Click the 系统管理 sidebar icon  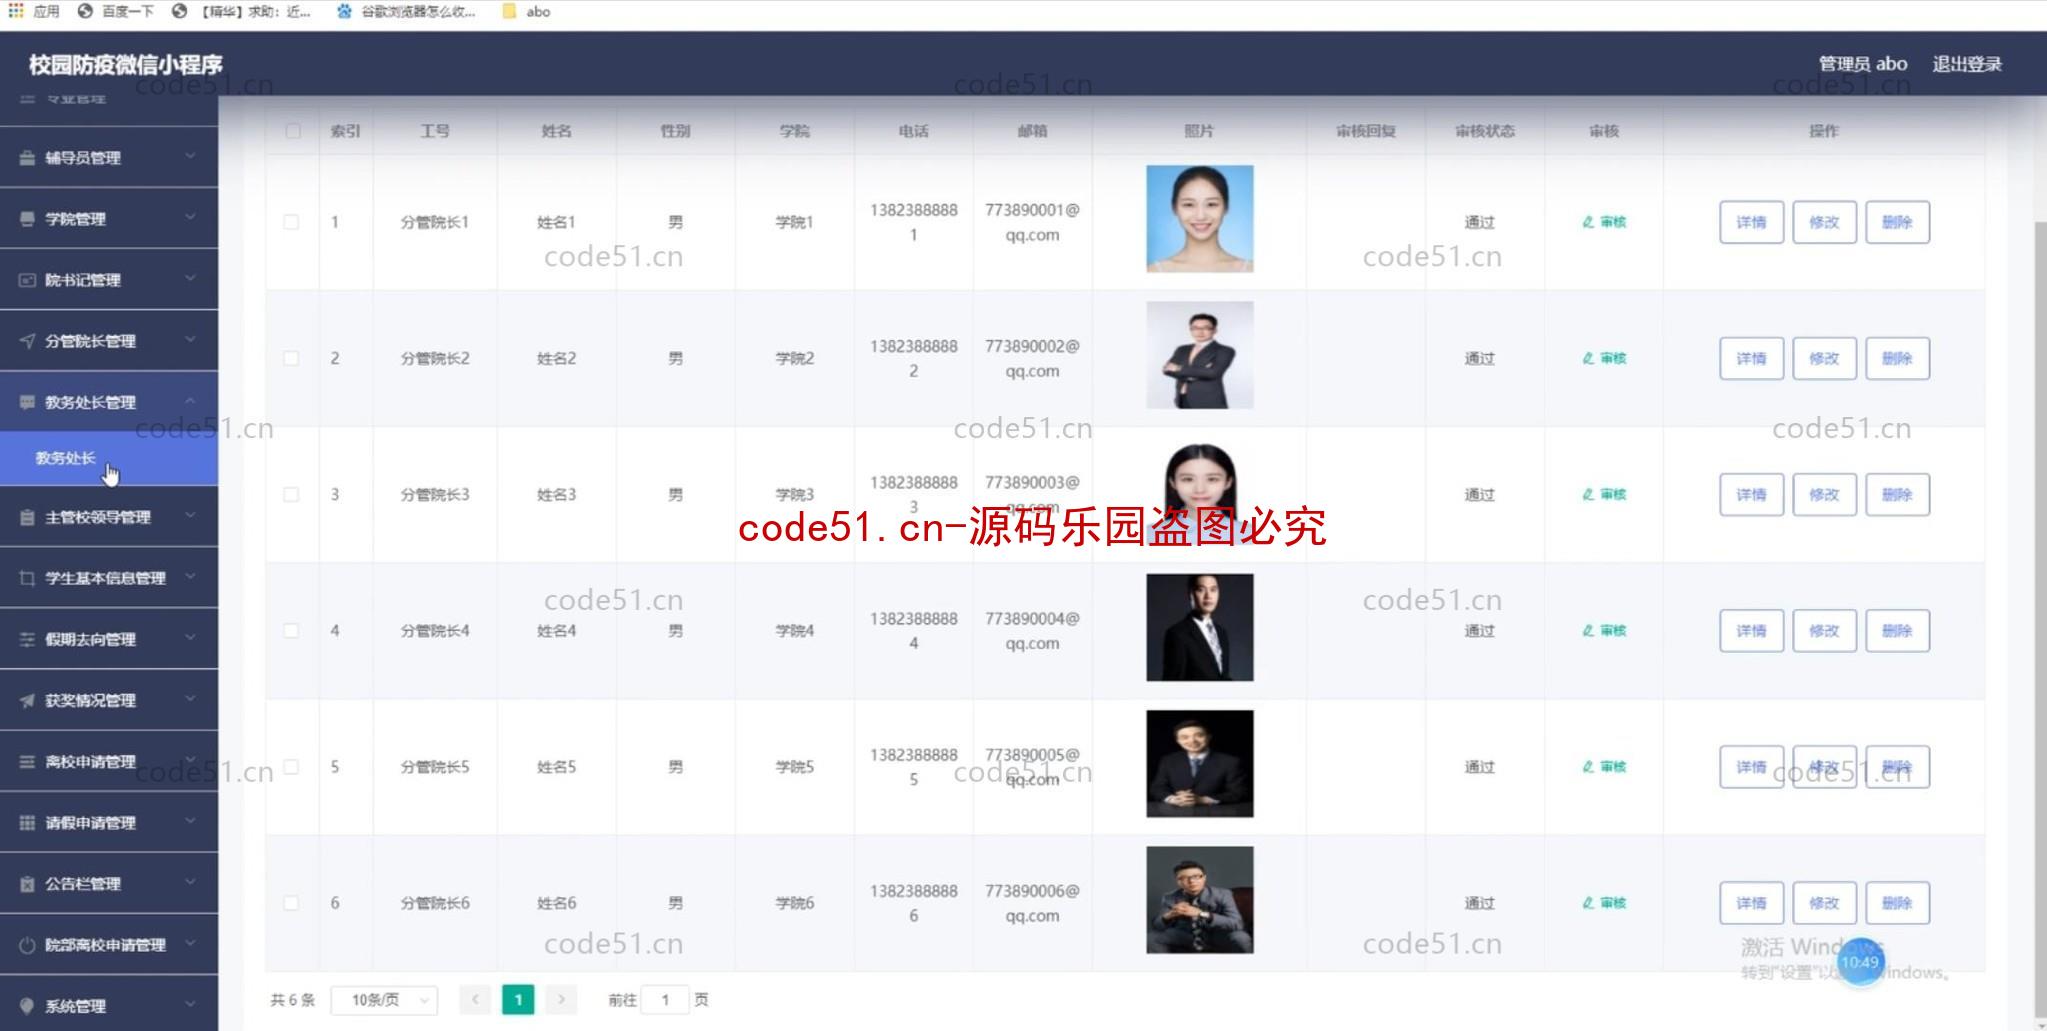click(28, 1006)
